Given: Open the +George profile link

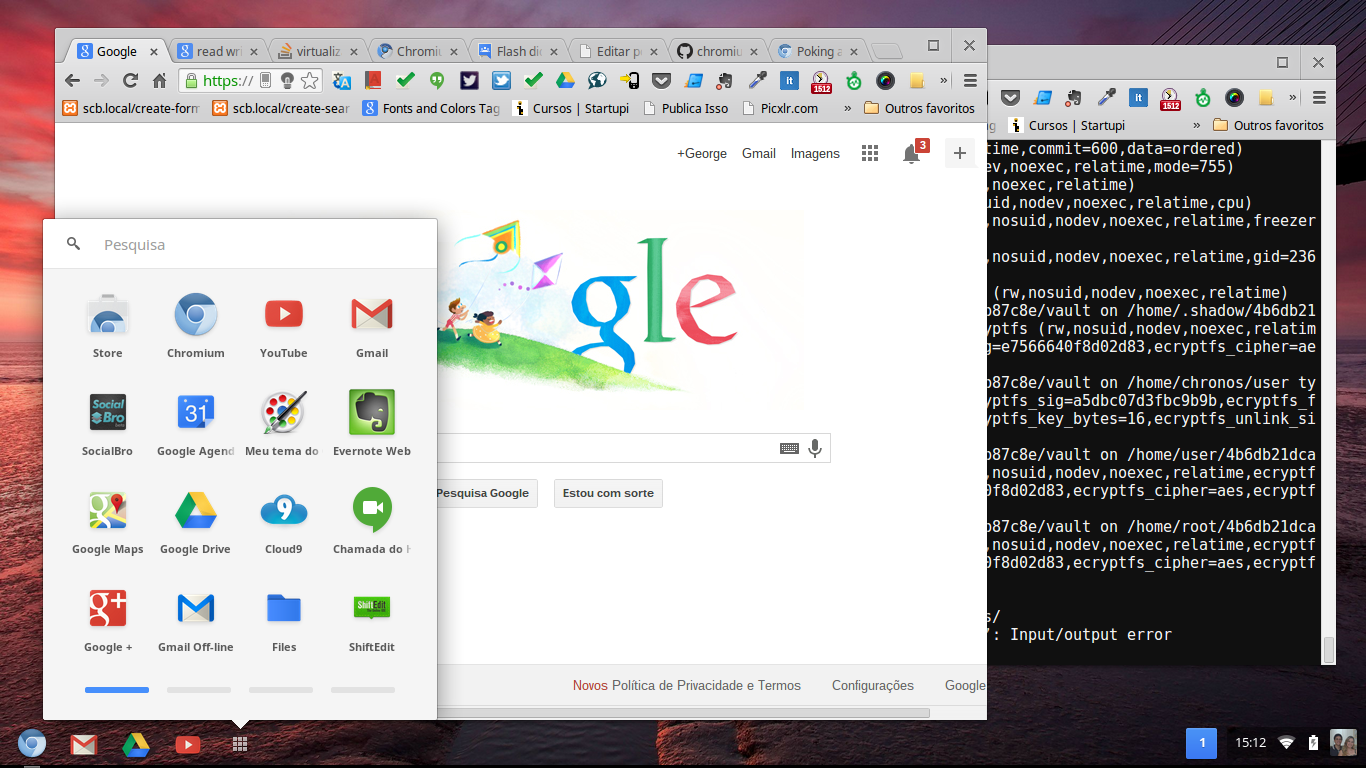Looking at the screenshot, I should (702, 153).
